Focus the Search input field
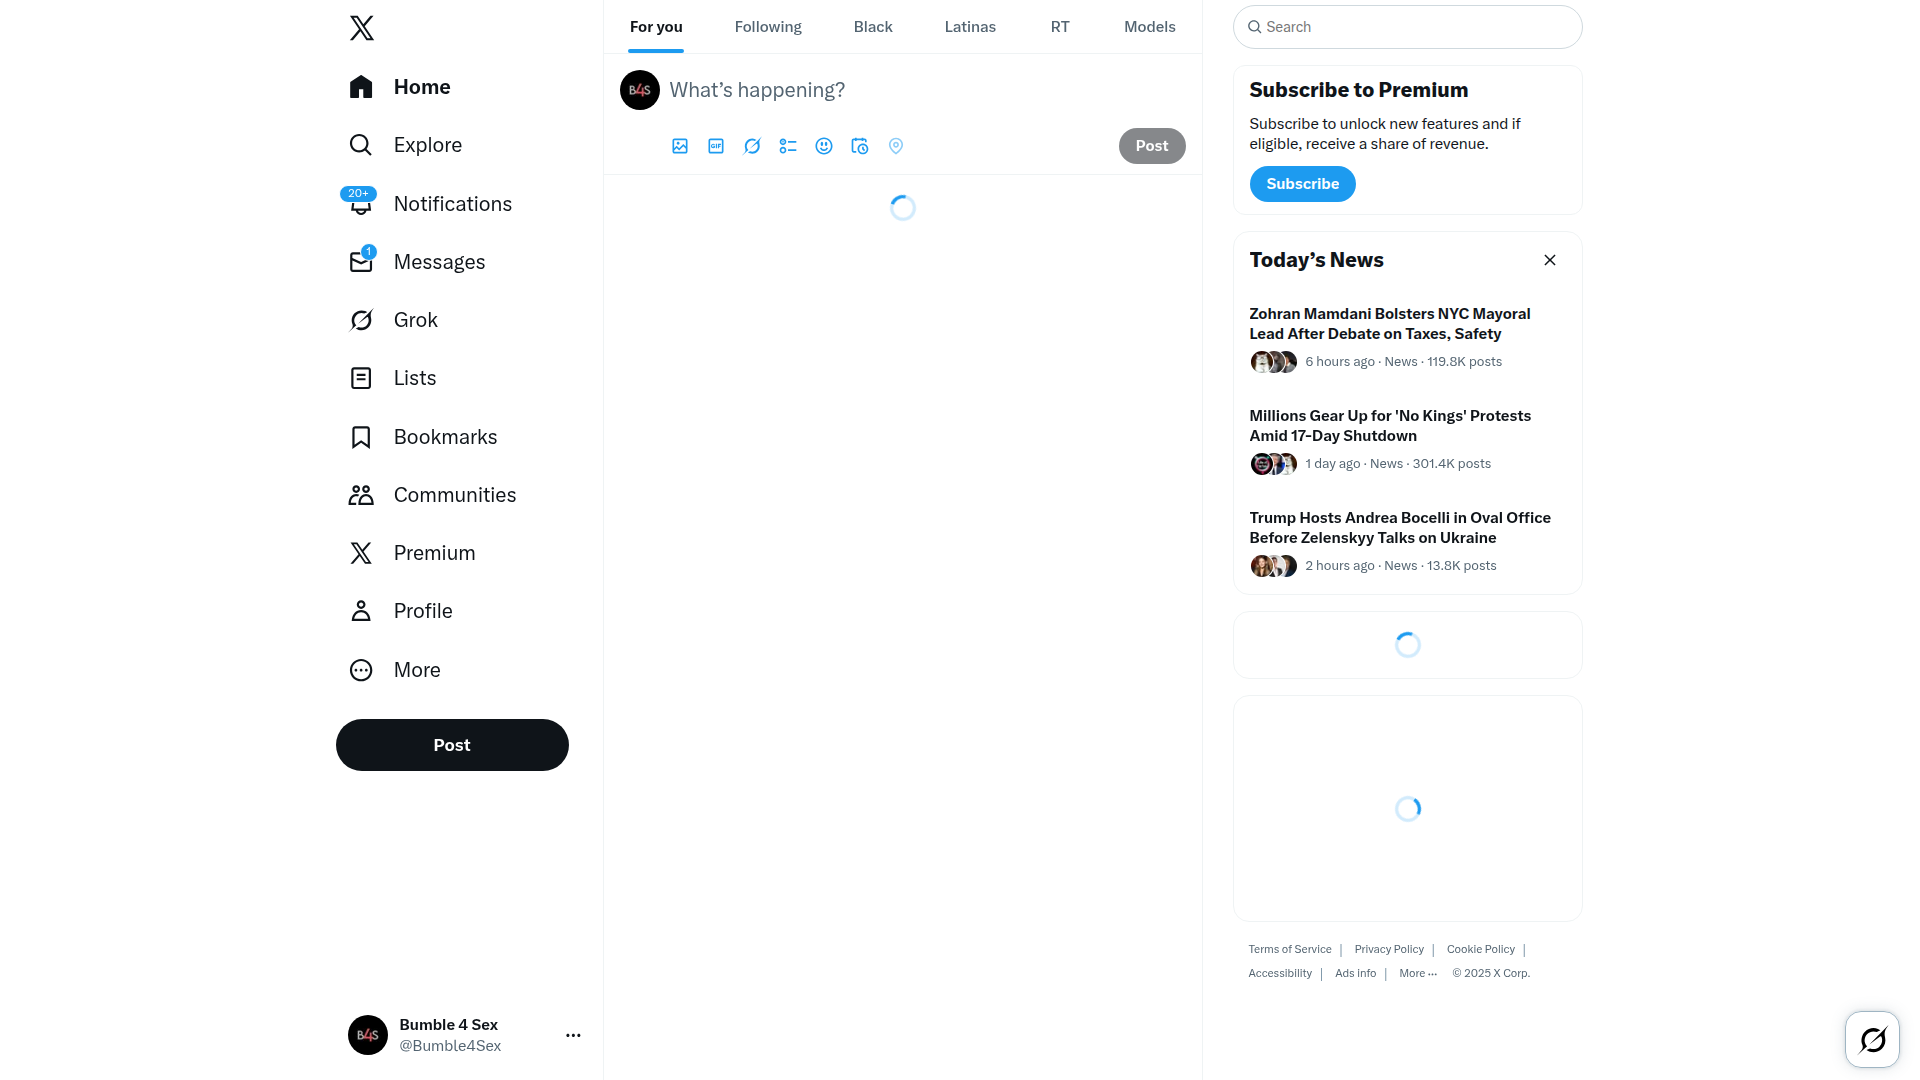The image size is (1920, 1080). (1407, 27)
